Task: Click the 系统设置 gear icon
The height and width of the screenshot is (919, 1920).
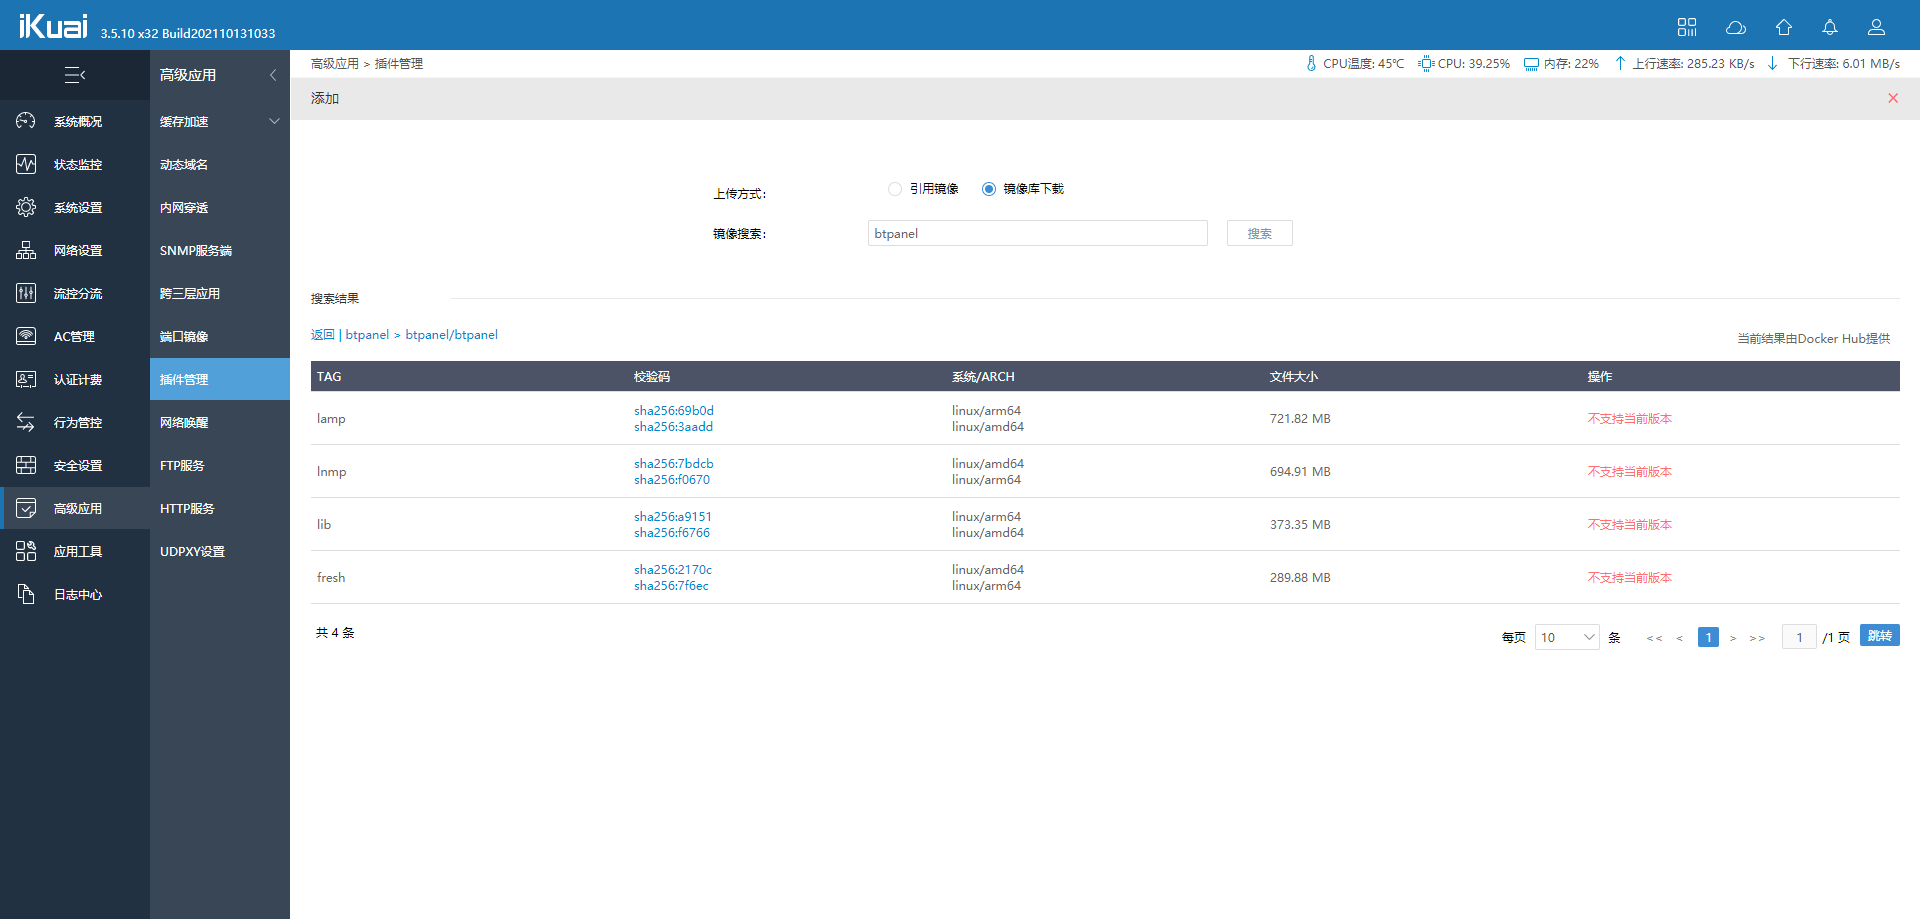Action: [26, 207]
